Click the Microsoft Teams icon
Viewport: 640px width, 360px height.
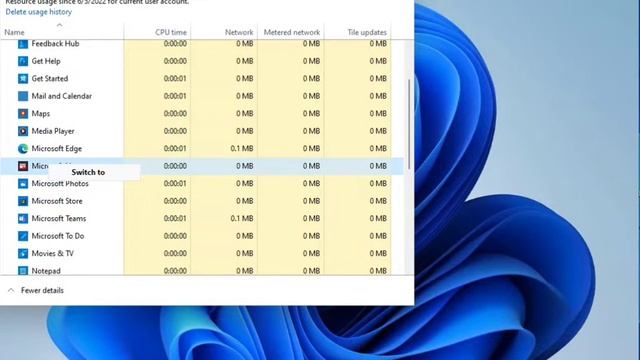23,218
